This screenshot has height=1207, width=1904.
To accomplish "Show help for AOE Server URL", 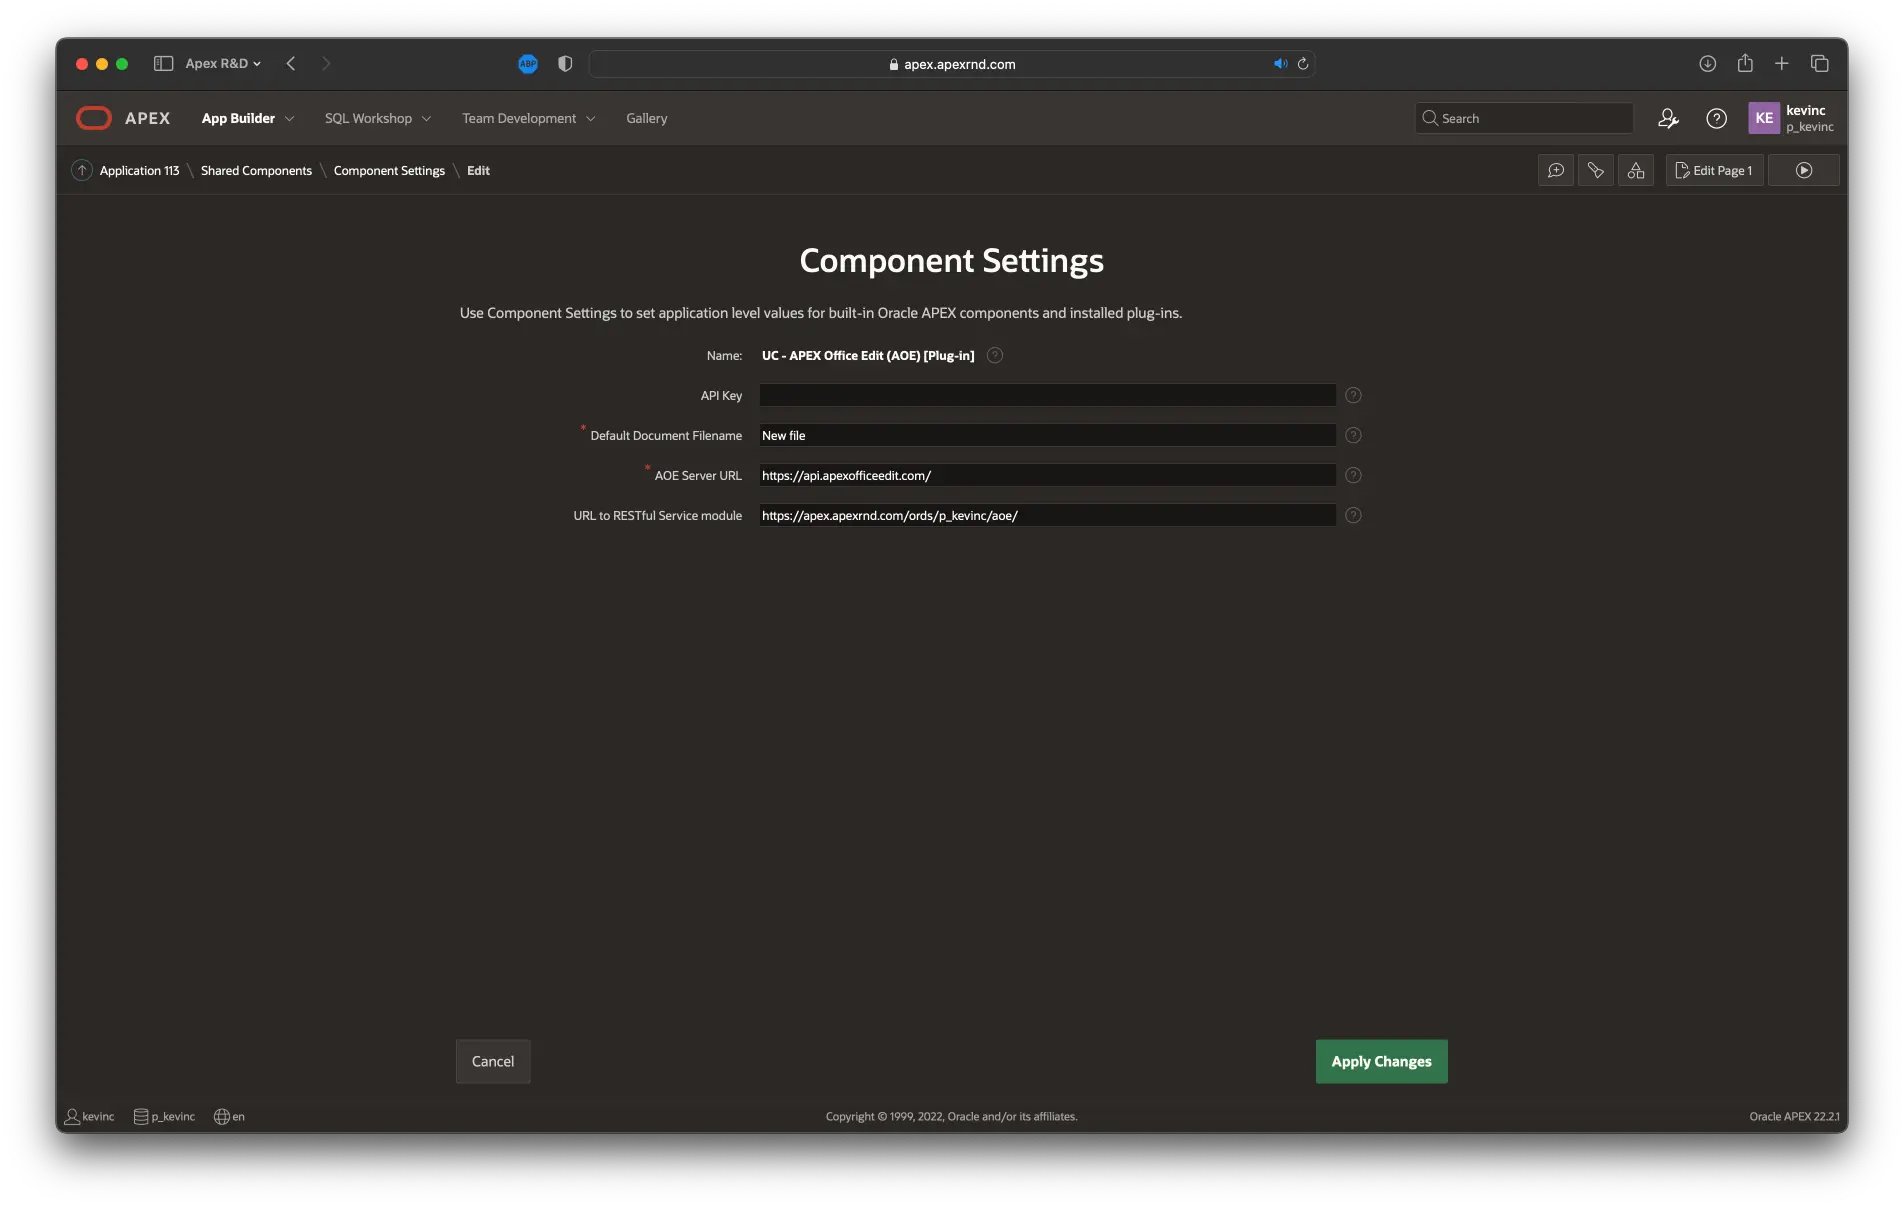I will [1353, 475].
